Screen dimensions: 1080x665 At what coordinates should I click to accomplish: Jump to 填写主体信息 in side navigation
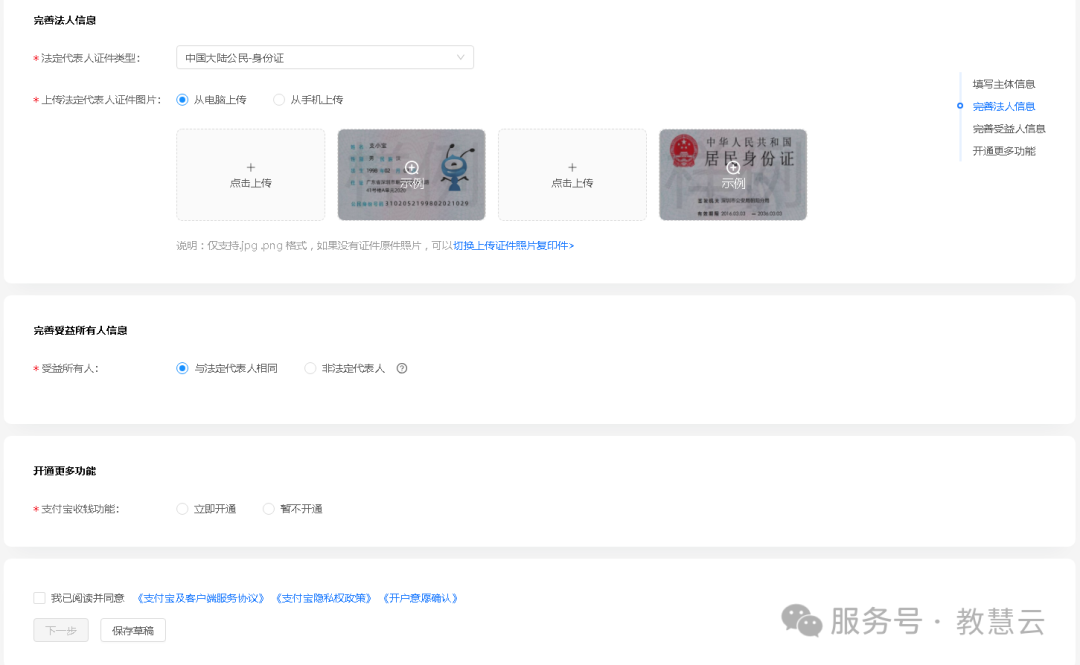[1003, 84]
